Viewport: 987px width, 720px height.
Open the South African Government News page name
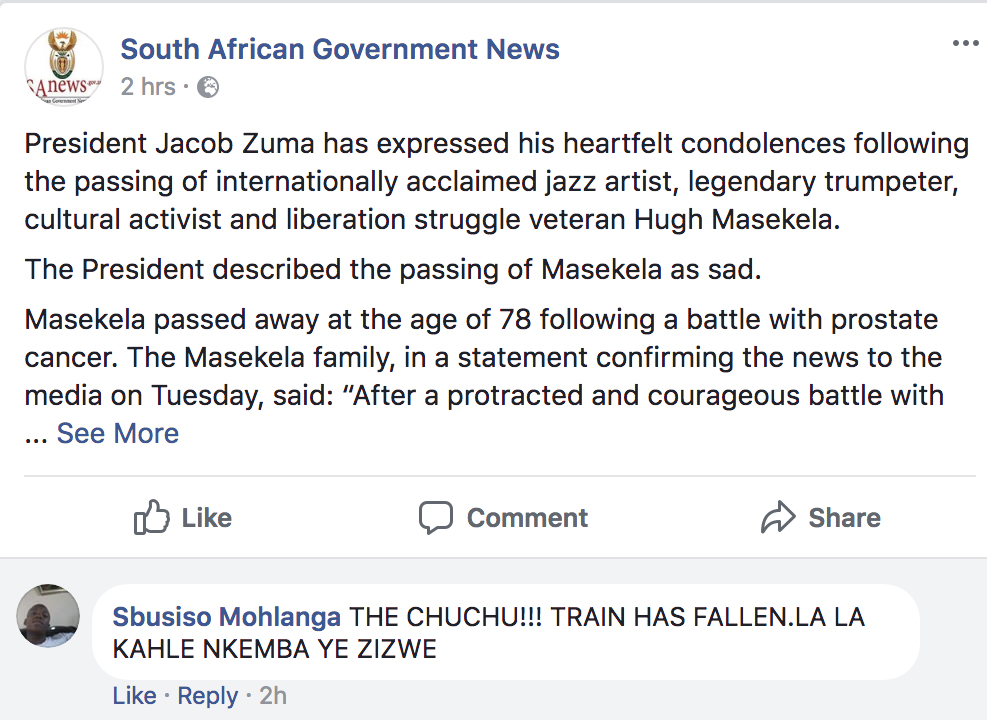pos(340,49)
